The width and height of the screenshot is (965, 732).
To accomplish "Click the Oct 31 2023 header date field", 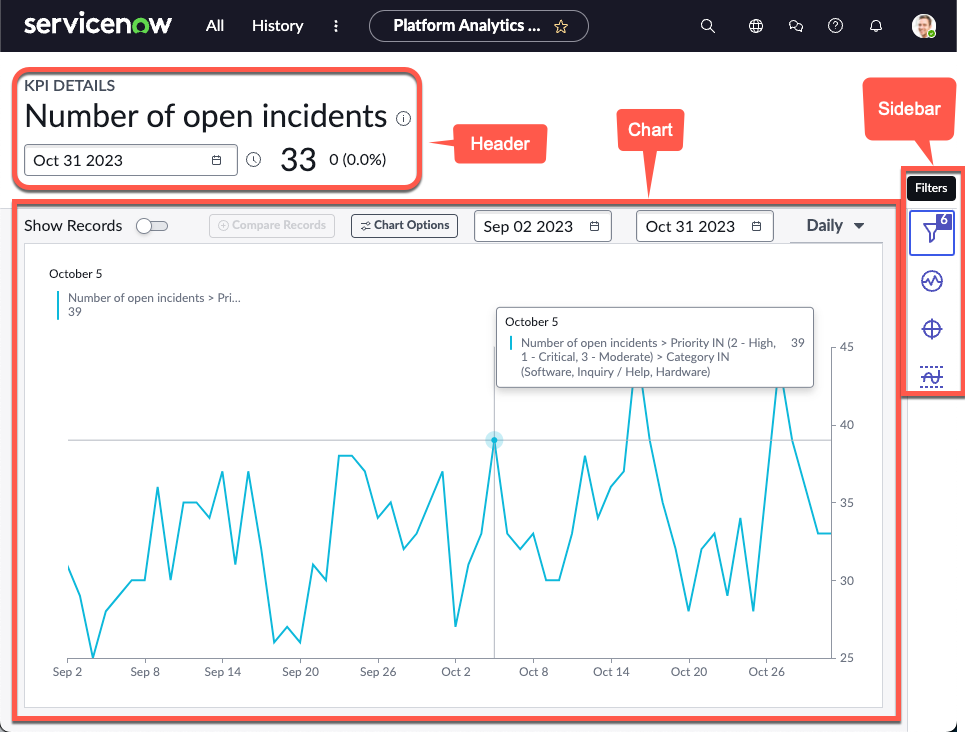I will 130,160.
